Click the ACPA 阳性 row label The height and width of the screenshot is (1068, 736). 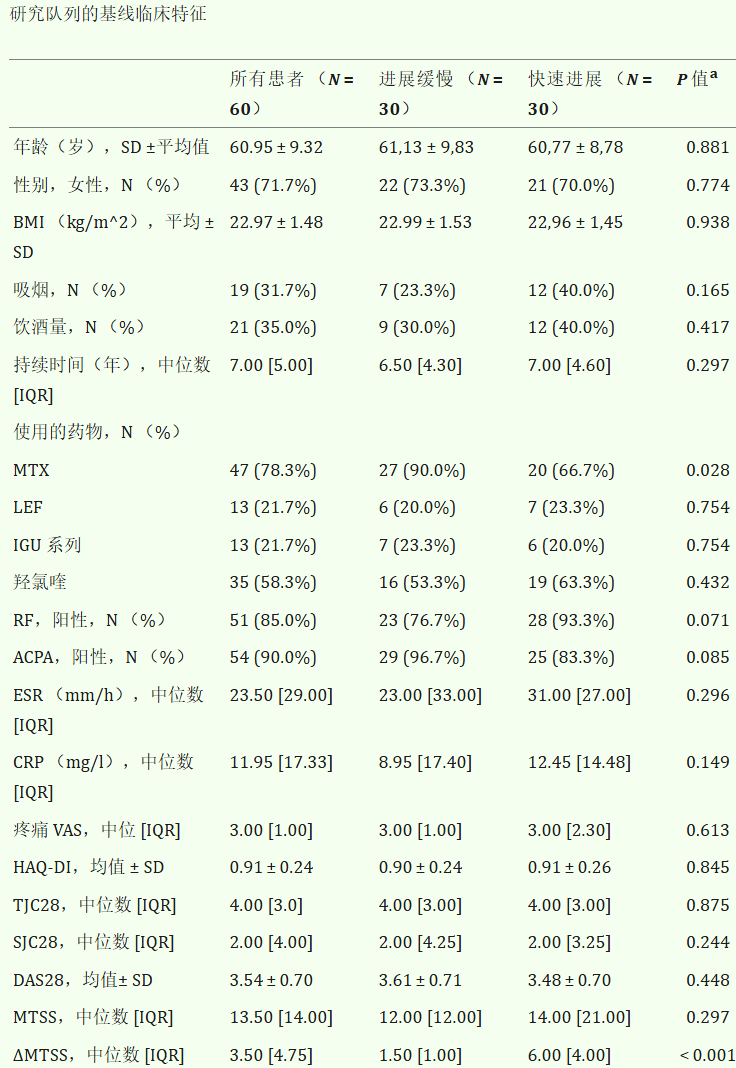pyautogui.click(x=99, y=657)
